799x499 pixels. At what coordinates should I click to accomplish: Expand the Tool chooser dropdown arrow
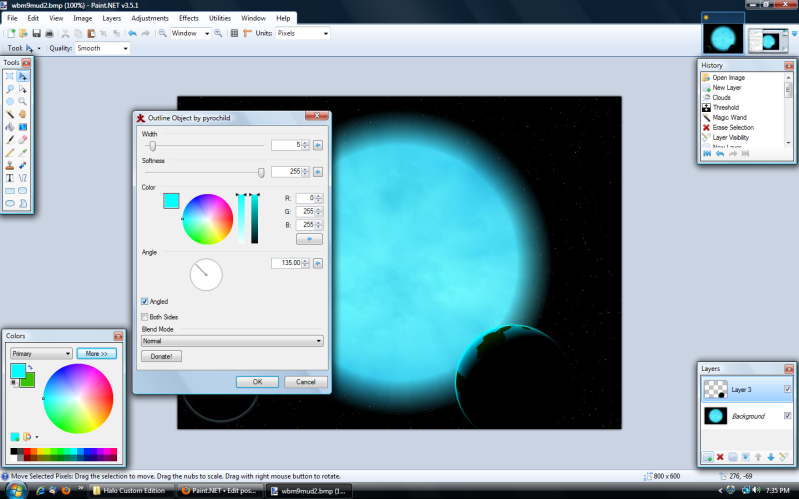click(39, 48)
